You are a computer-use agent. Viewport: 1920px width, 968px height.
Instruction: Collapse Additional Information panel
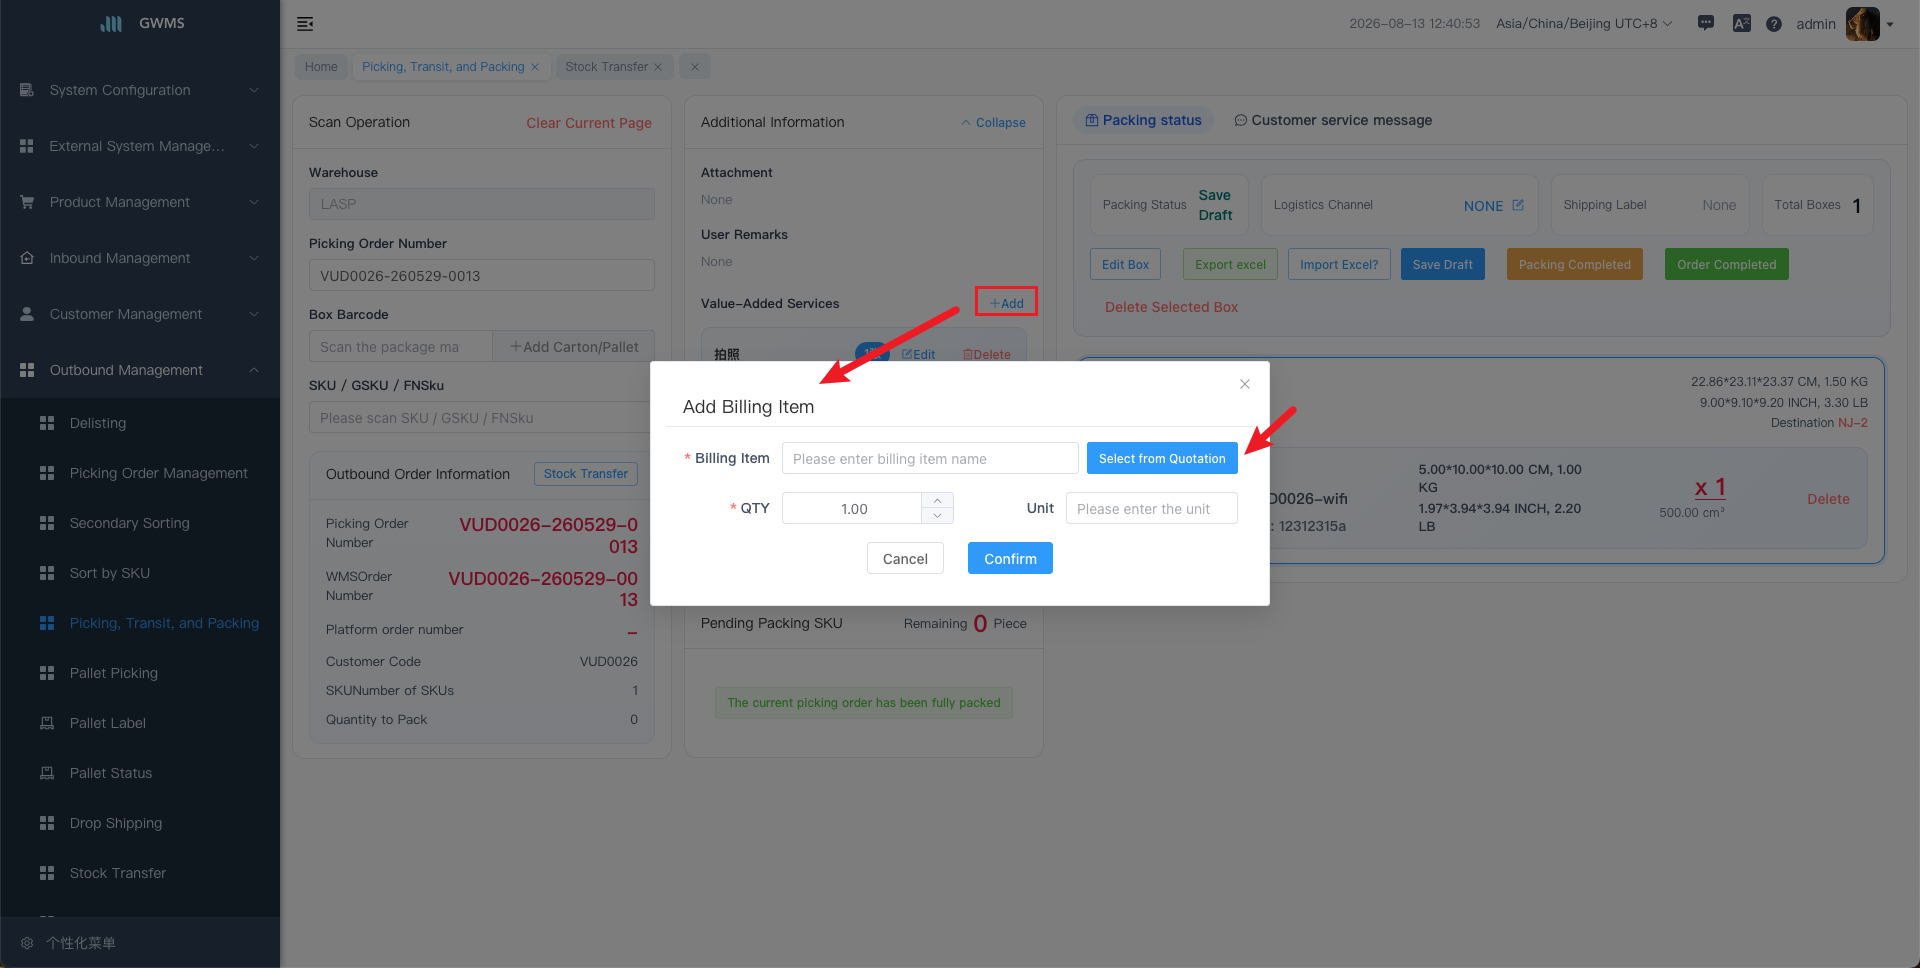[x=994, y=123]
